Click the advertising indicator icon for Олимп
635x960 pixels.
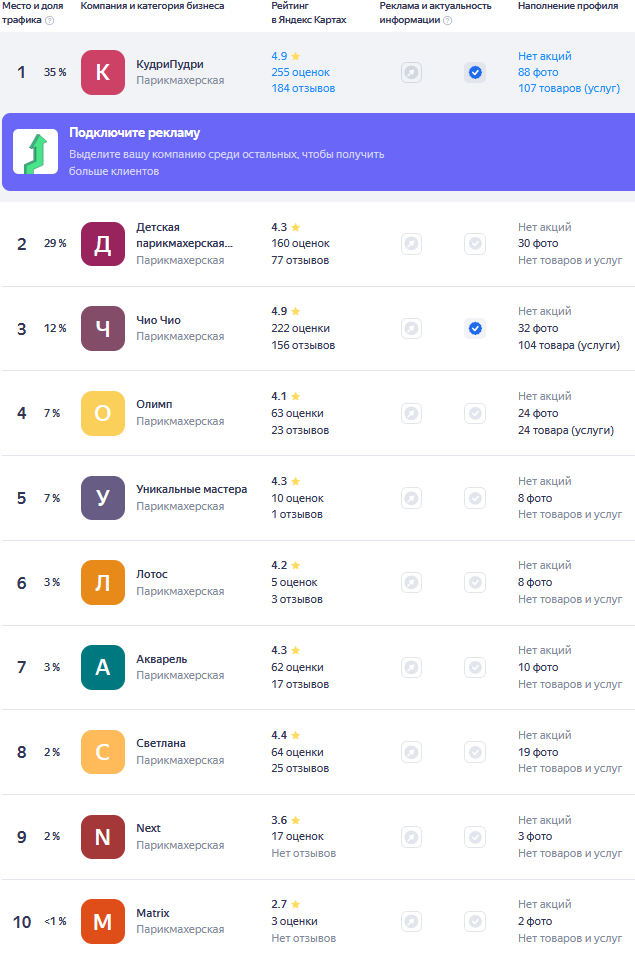(x=411, y=413)
